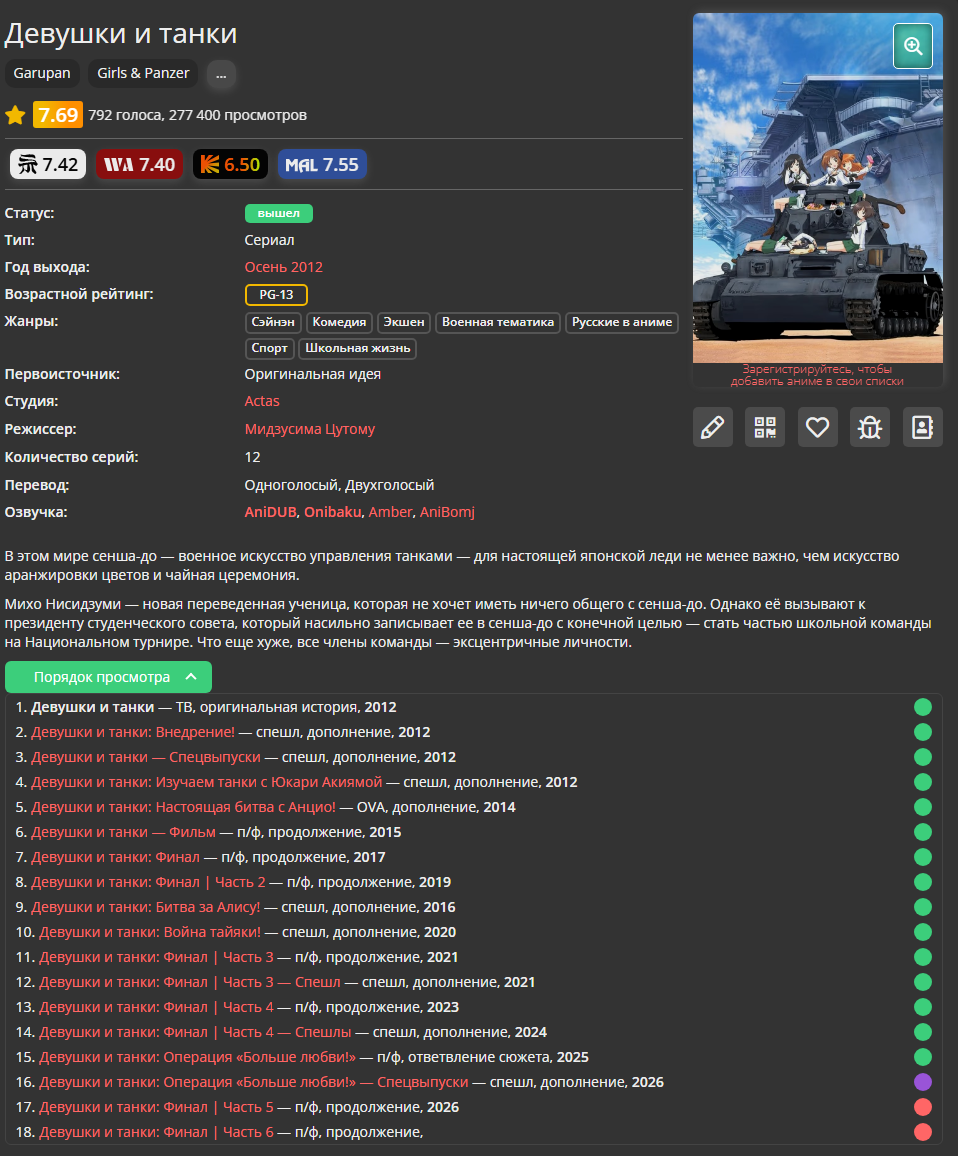Open the MAL 7.55 rating badge
This screenshot has width=958, height=1156.
point(322,164)
